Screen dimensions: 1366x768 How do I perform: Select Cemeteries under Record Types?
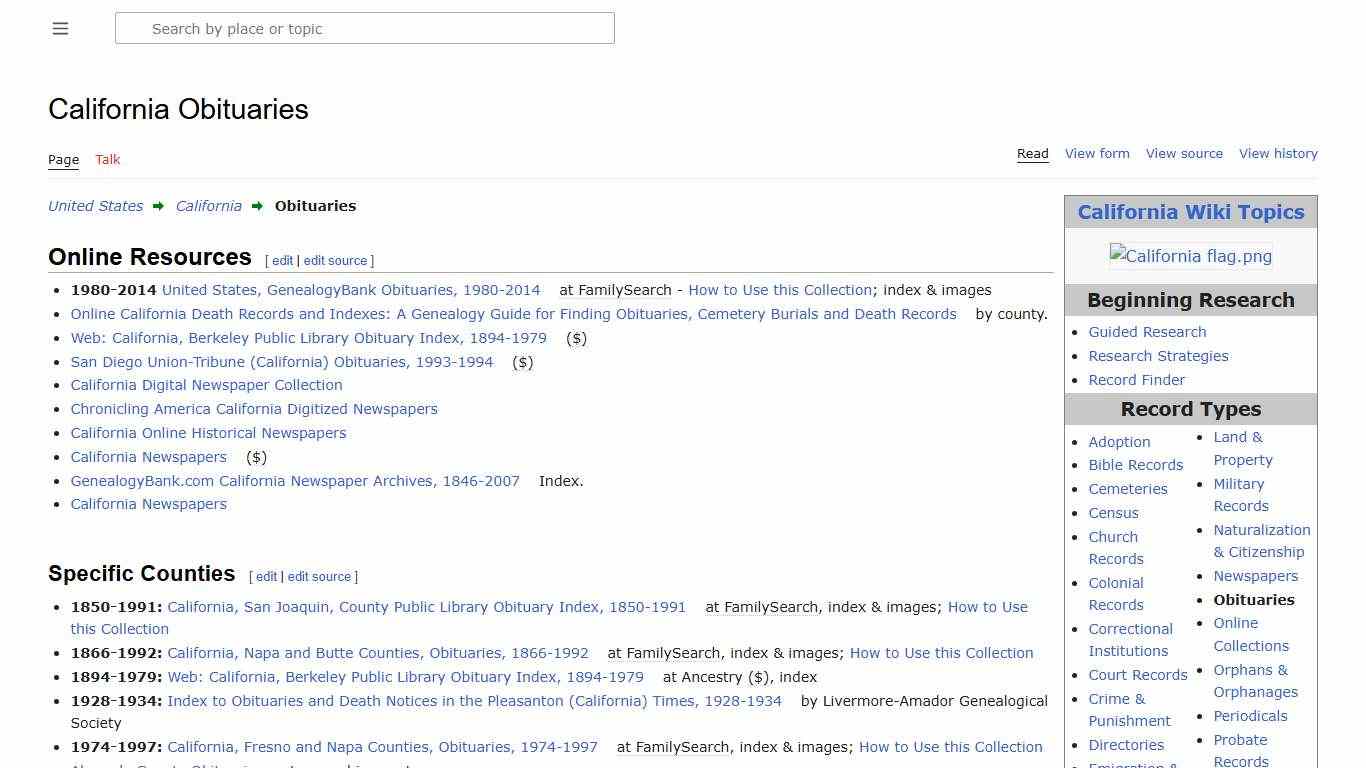pyautogui.click(x=1128, y=489)
